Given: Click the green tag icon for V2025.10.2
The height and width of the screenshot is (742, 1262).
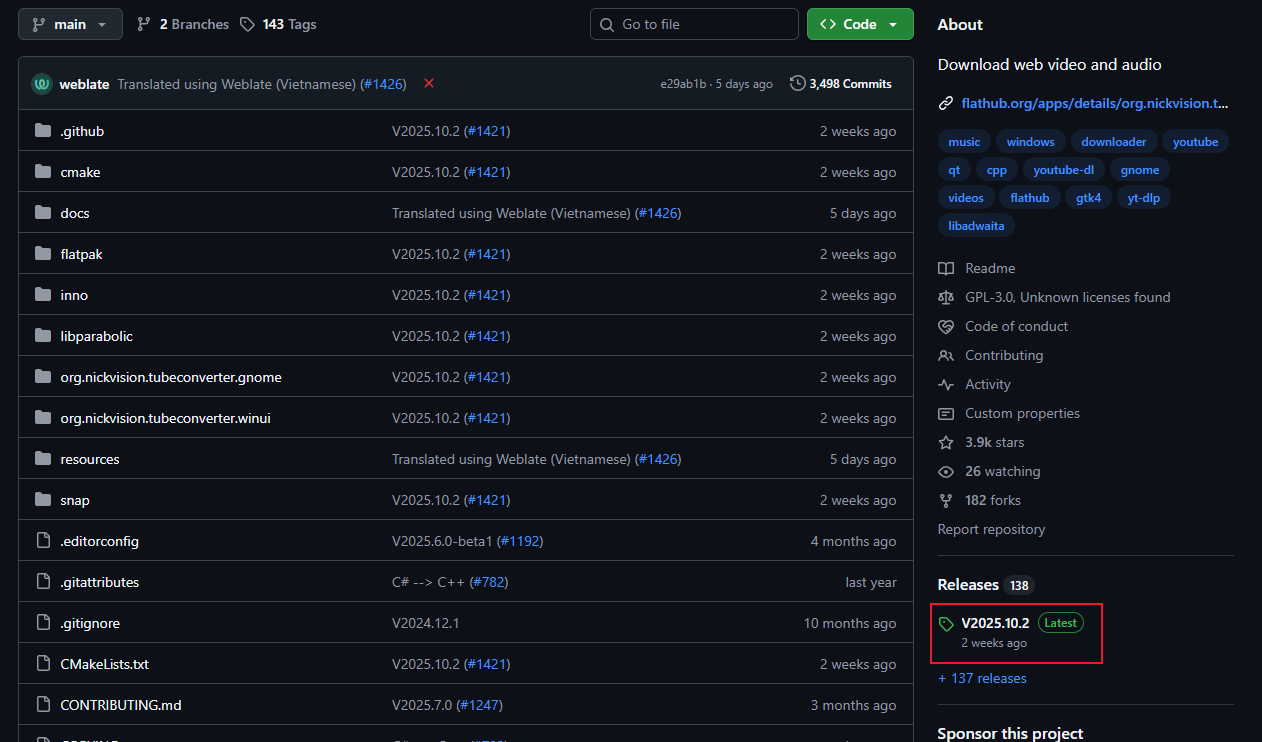Looking at the screenshot, I should tap(946, 624).
